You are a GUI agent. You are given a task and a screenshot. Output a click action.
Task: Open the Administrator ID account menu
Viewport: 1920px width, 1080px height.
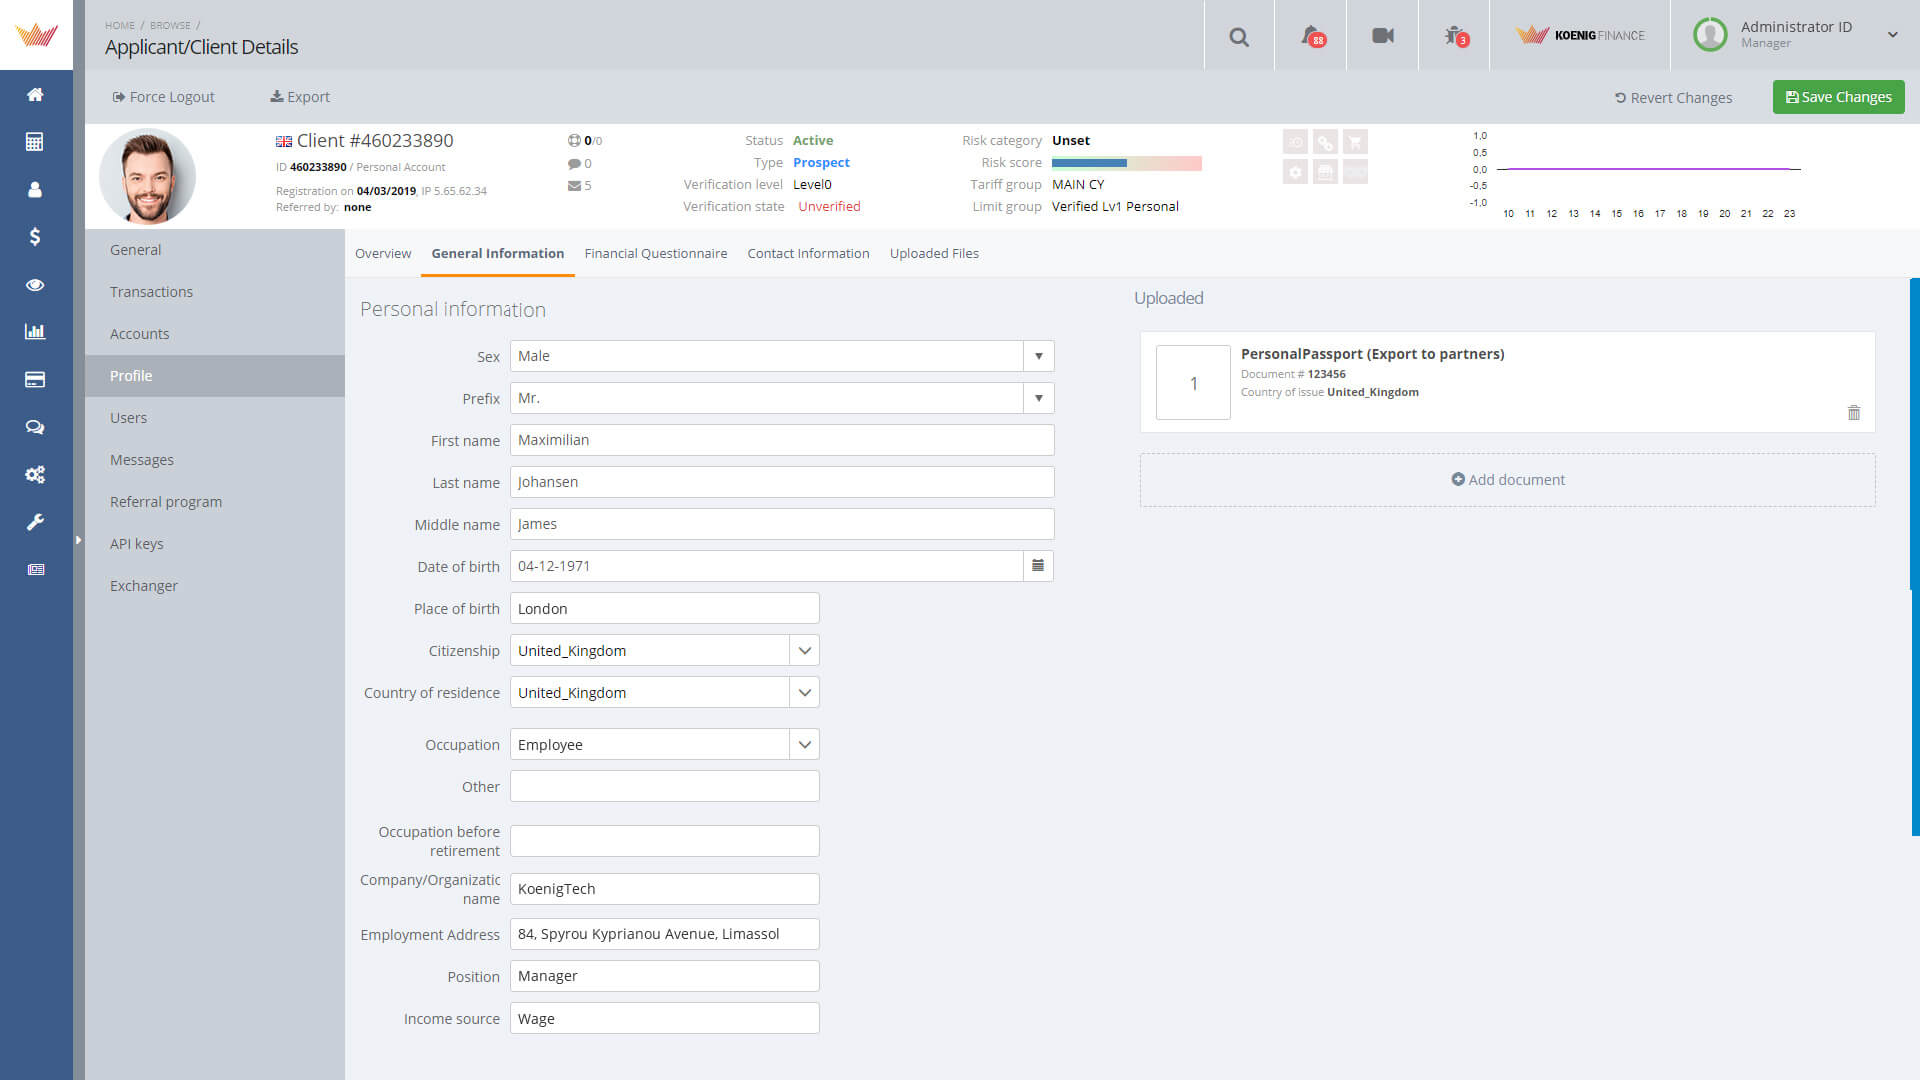[1796, 34]
